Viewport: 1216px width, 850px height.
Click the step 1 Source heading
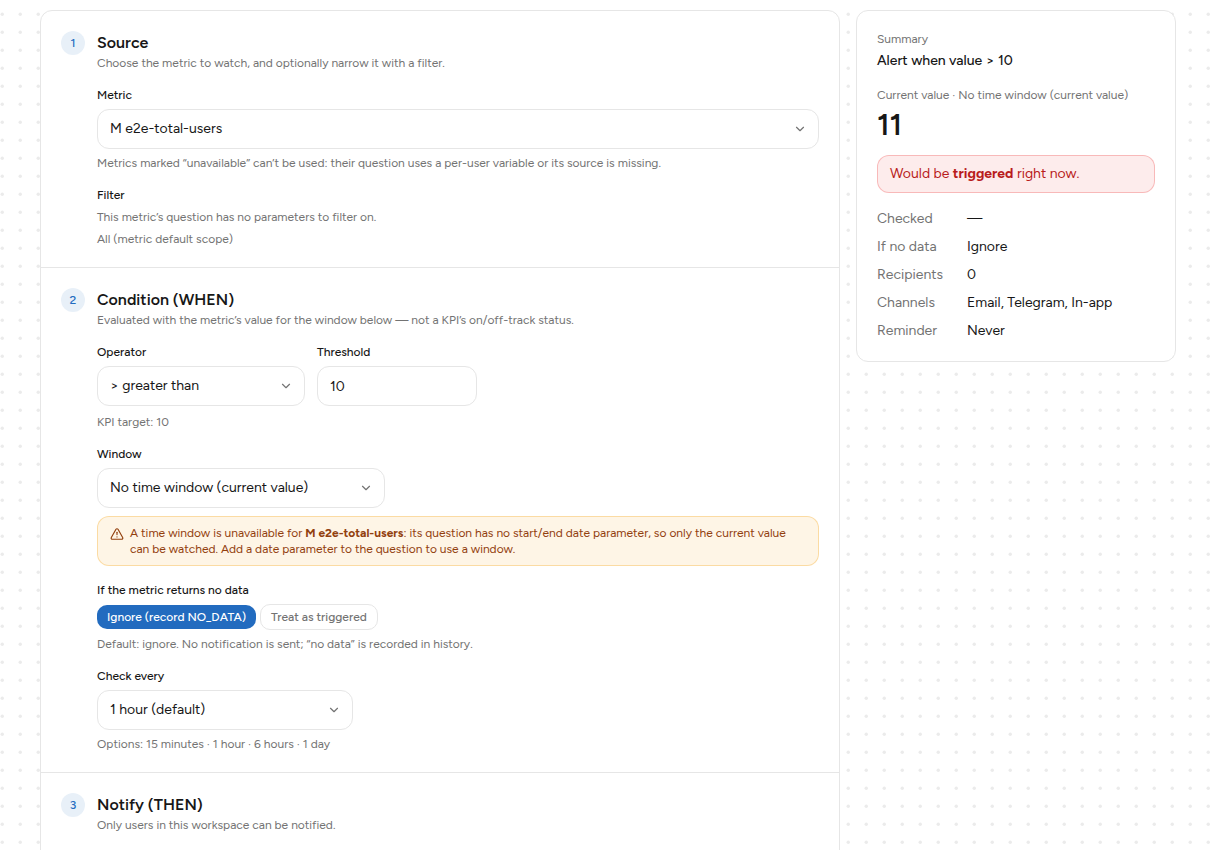coord(122,43)
